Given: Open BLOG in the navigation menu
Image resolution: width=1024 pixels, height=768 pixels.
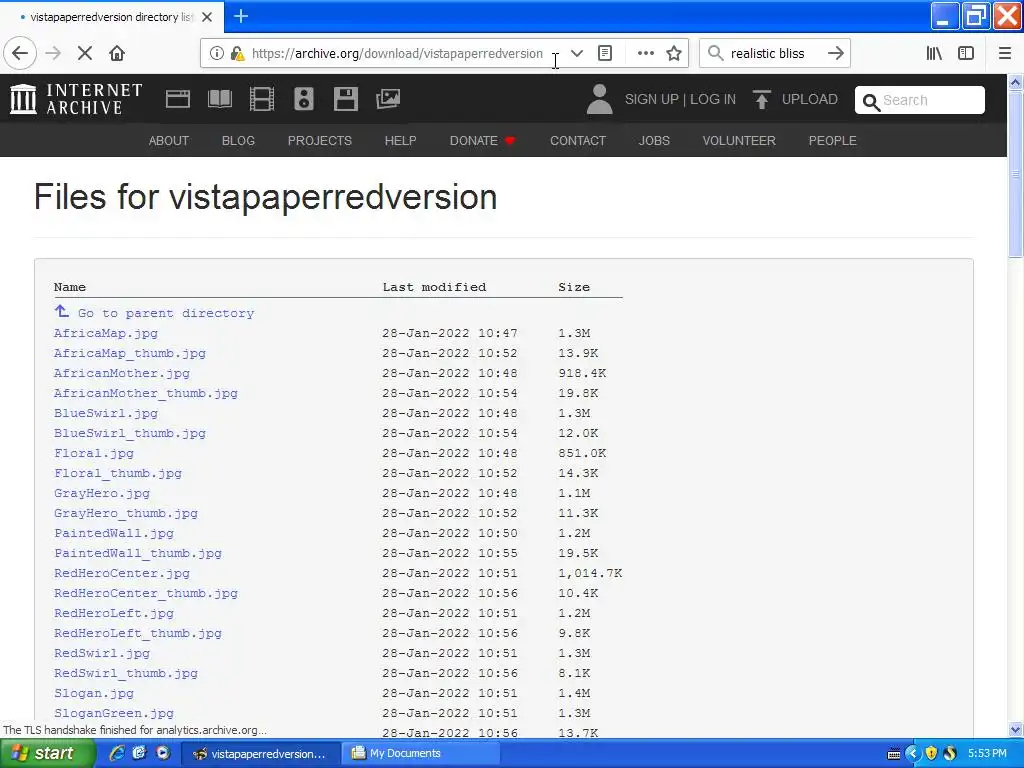Looking at the screenshot, I should coord(238,140).
